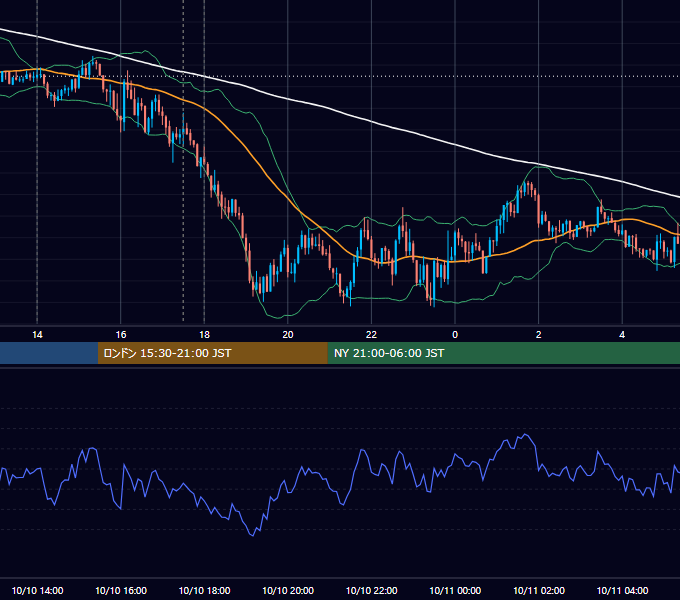
Task: Click the blue session bar before ロンドン
Action: [x=49, y=353]
